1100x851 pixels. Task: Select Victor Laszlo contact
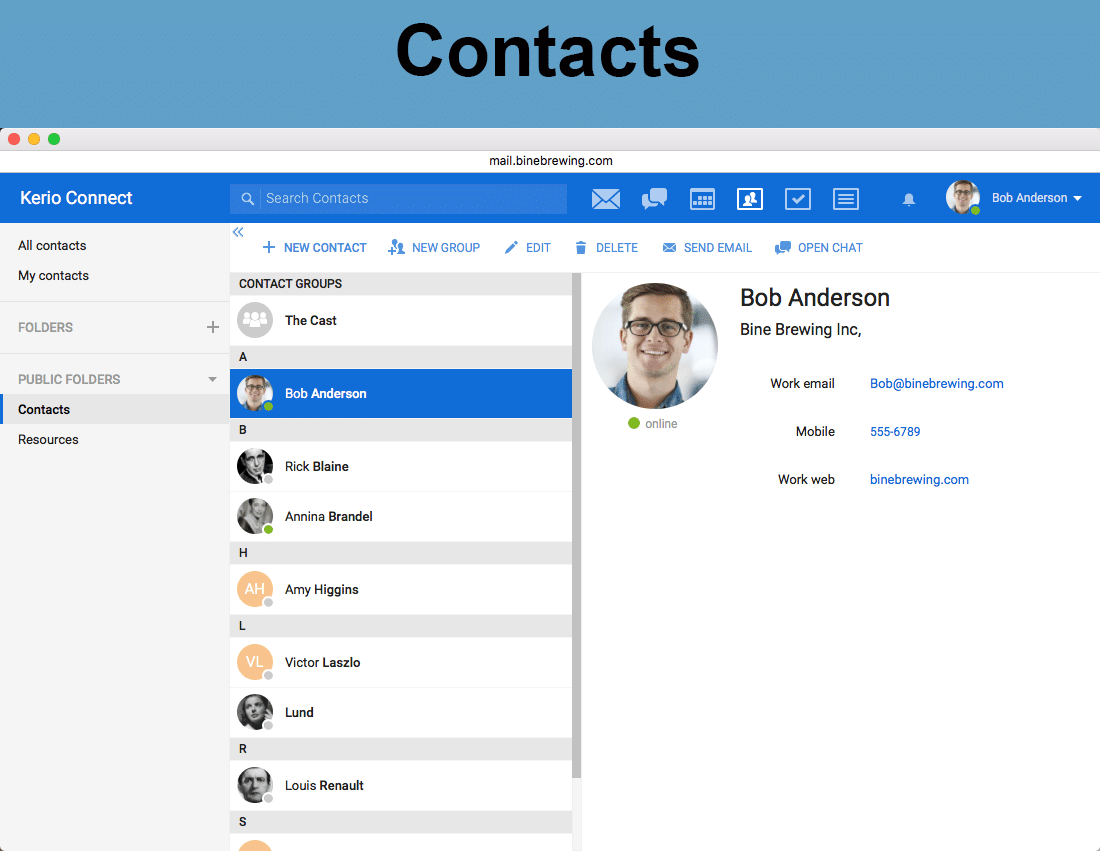click(x=401, y=662)
